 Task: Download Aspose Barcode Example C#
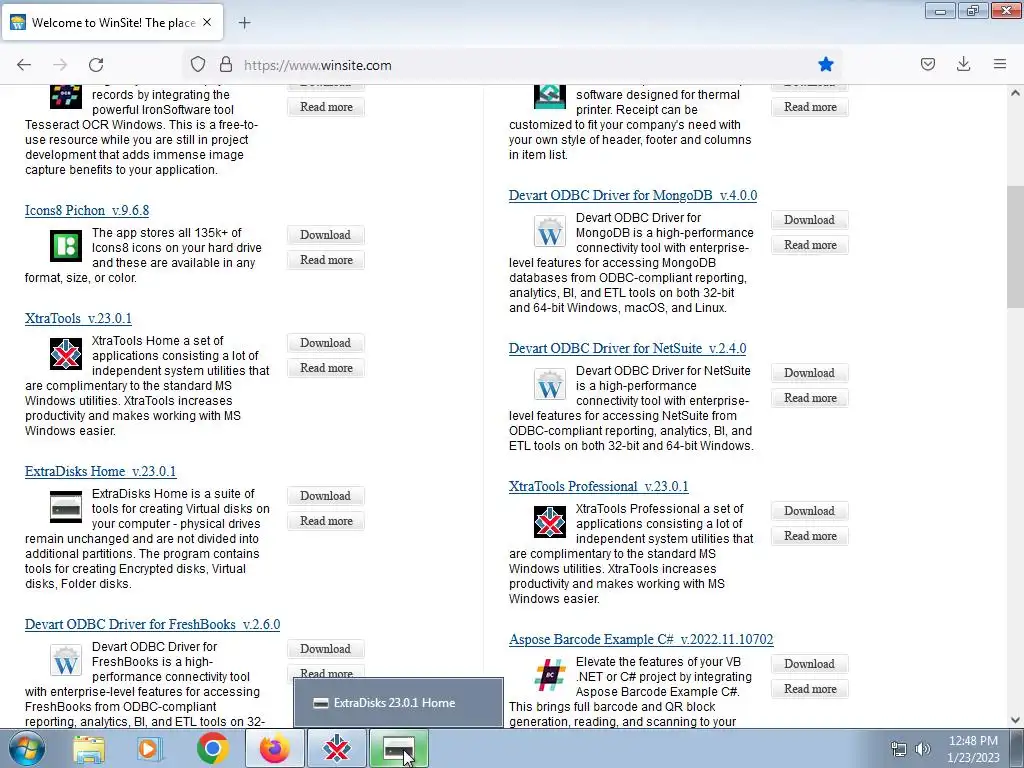[810, 664]
